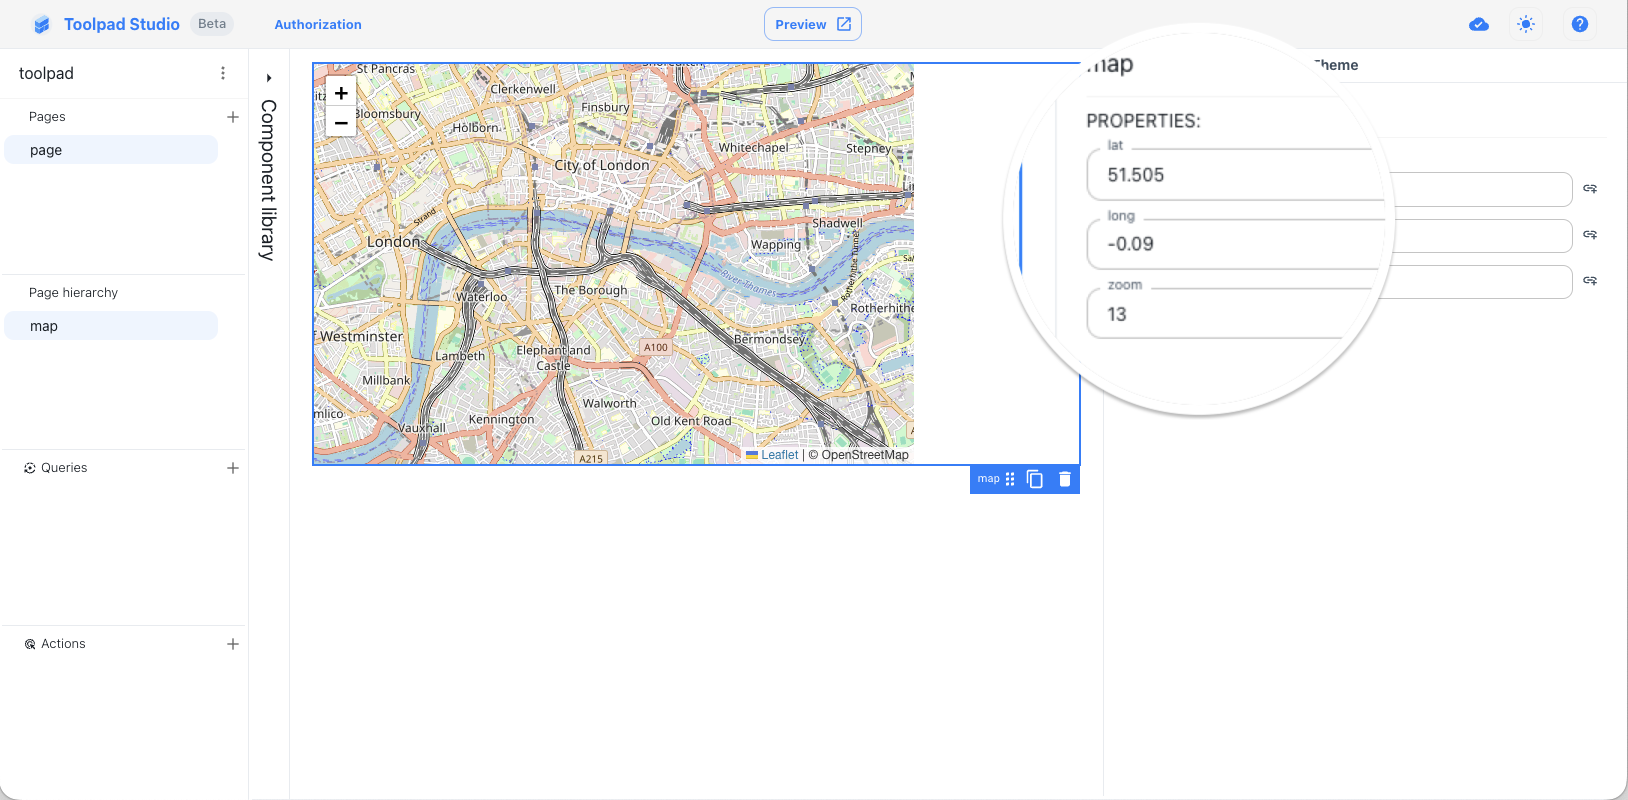This screenshot has width=1628, height=800.
Task: Toggle the light/dark theme mode
Action: tap(1526, 24)
